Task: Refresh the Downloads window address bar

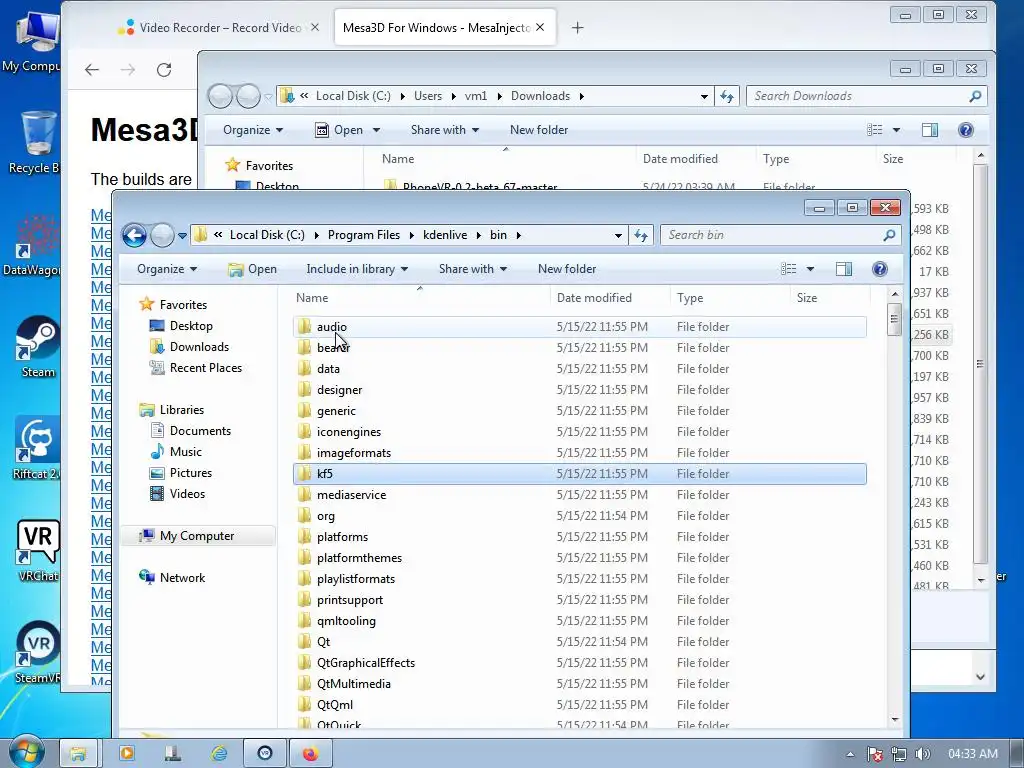Action: click(727, 97)
